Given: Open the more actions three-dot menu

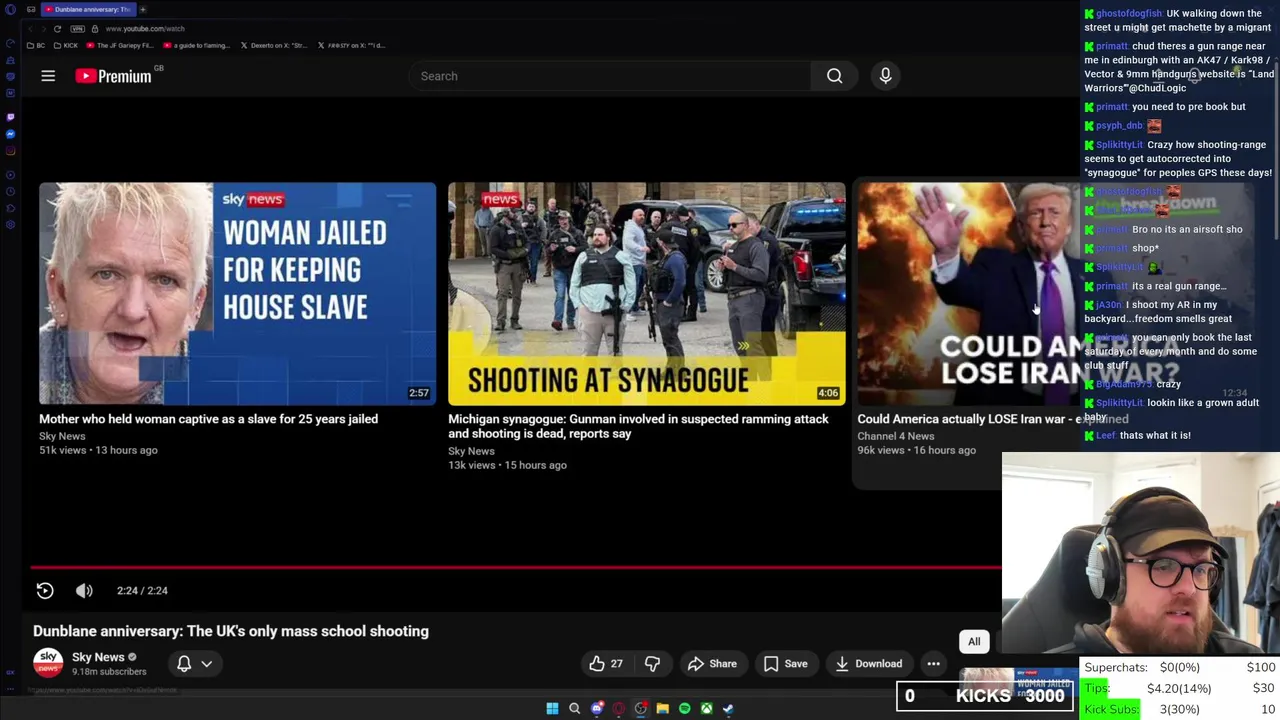Looking at the screenshot, I should tap(933, 664).
